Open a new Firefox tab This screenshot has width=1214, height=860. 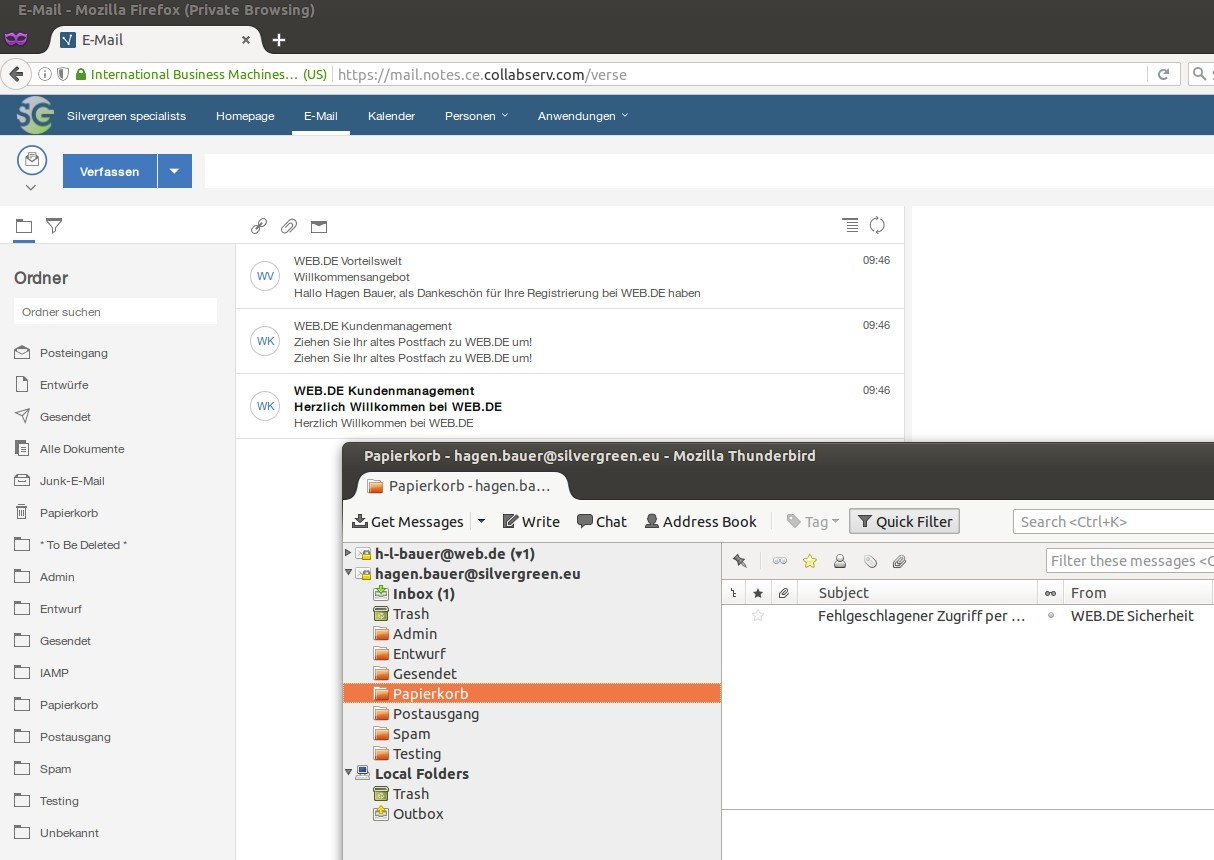coord(279,40)
